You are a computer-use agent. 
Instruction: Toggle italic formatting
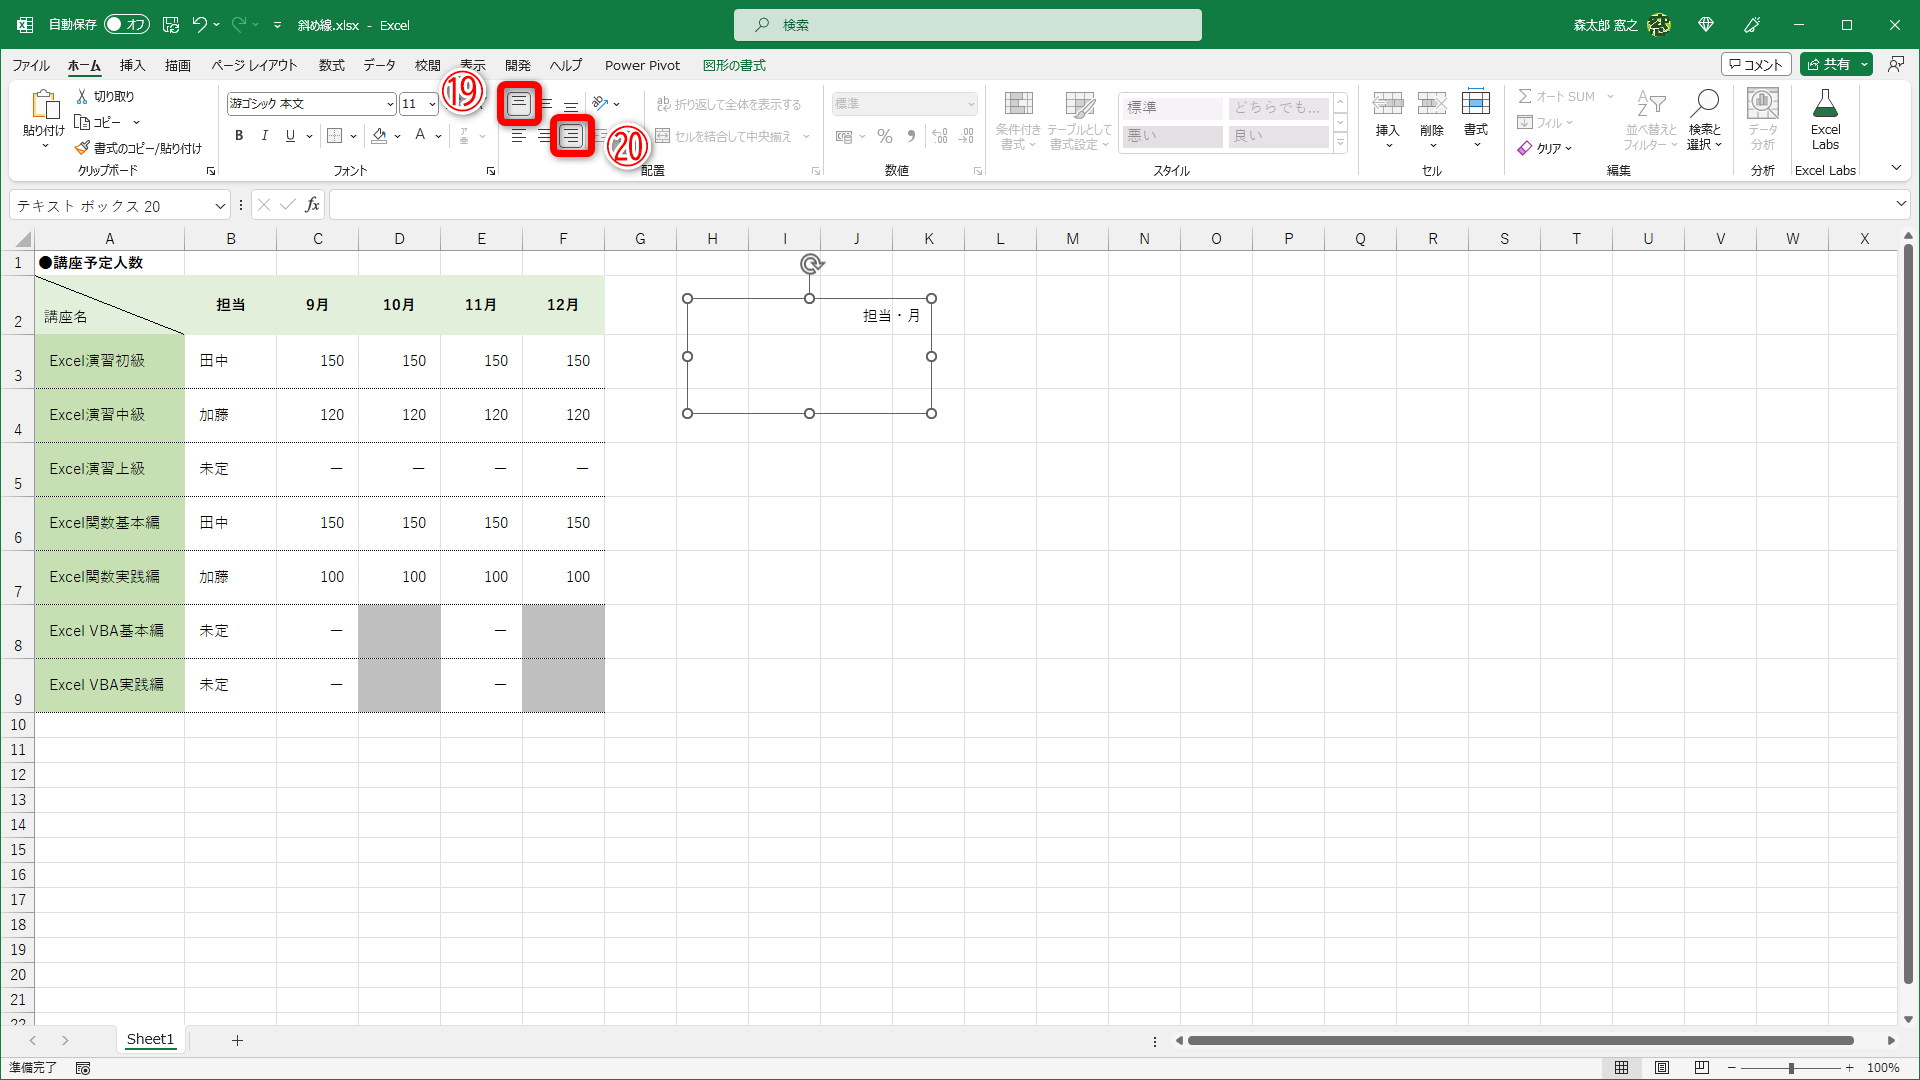[264, 136]
